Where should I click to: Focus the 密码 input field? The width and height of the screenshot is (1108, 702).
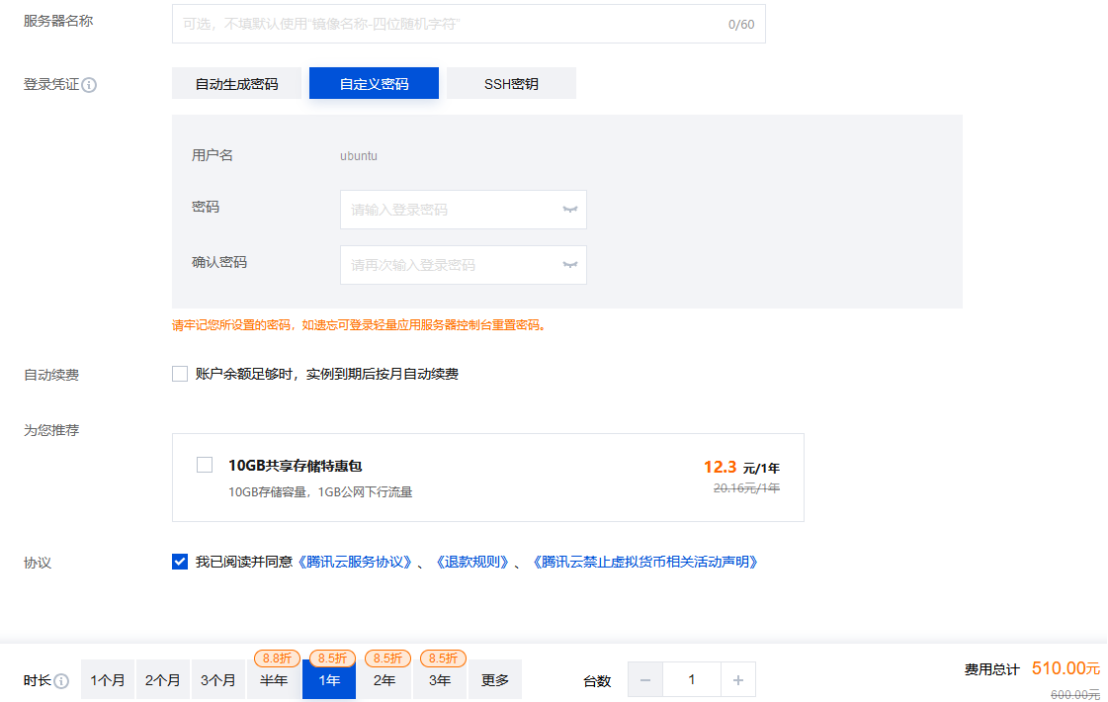[x=463, y=209]
